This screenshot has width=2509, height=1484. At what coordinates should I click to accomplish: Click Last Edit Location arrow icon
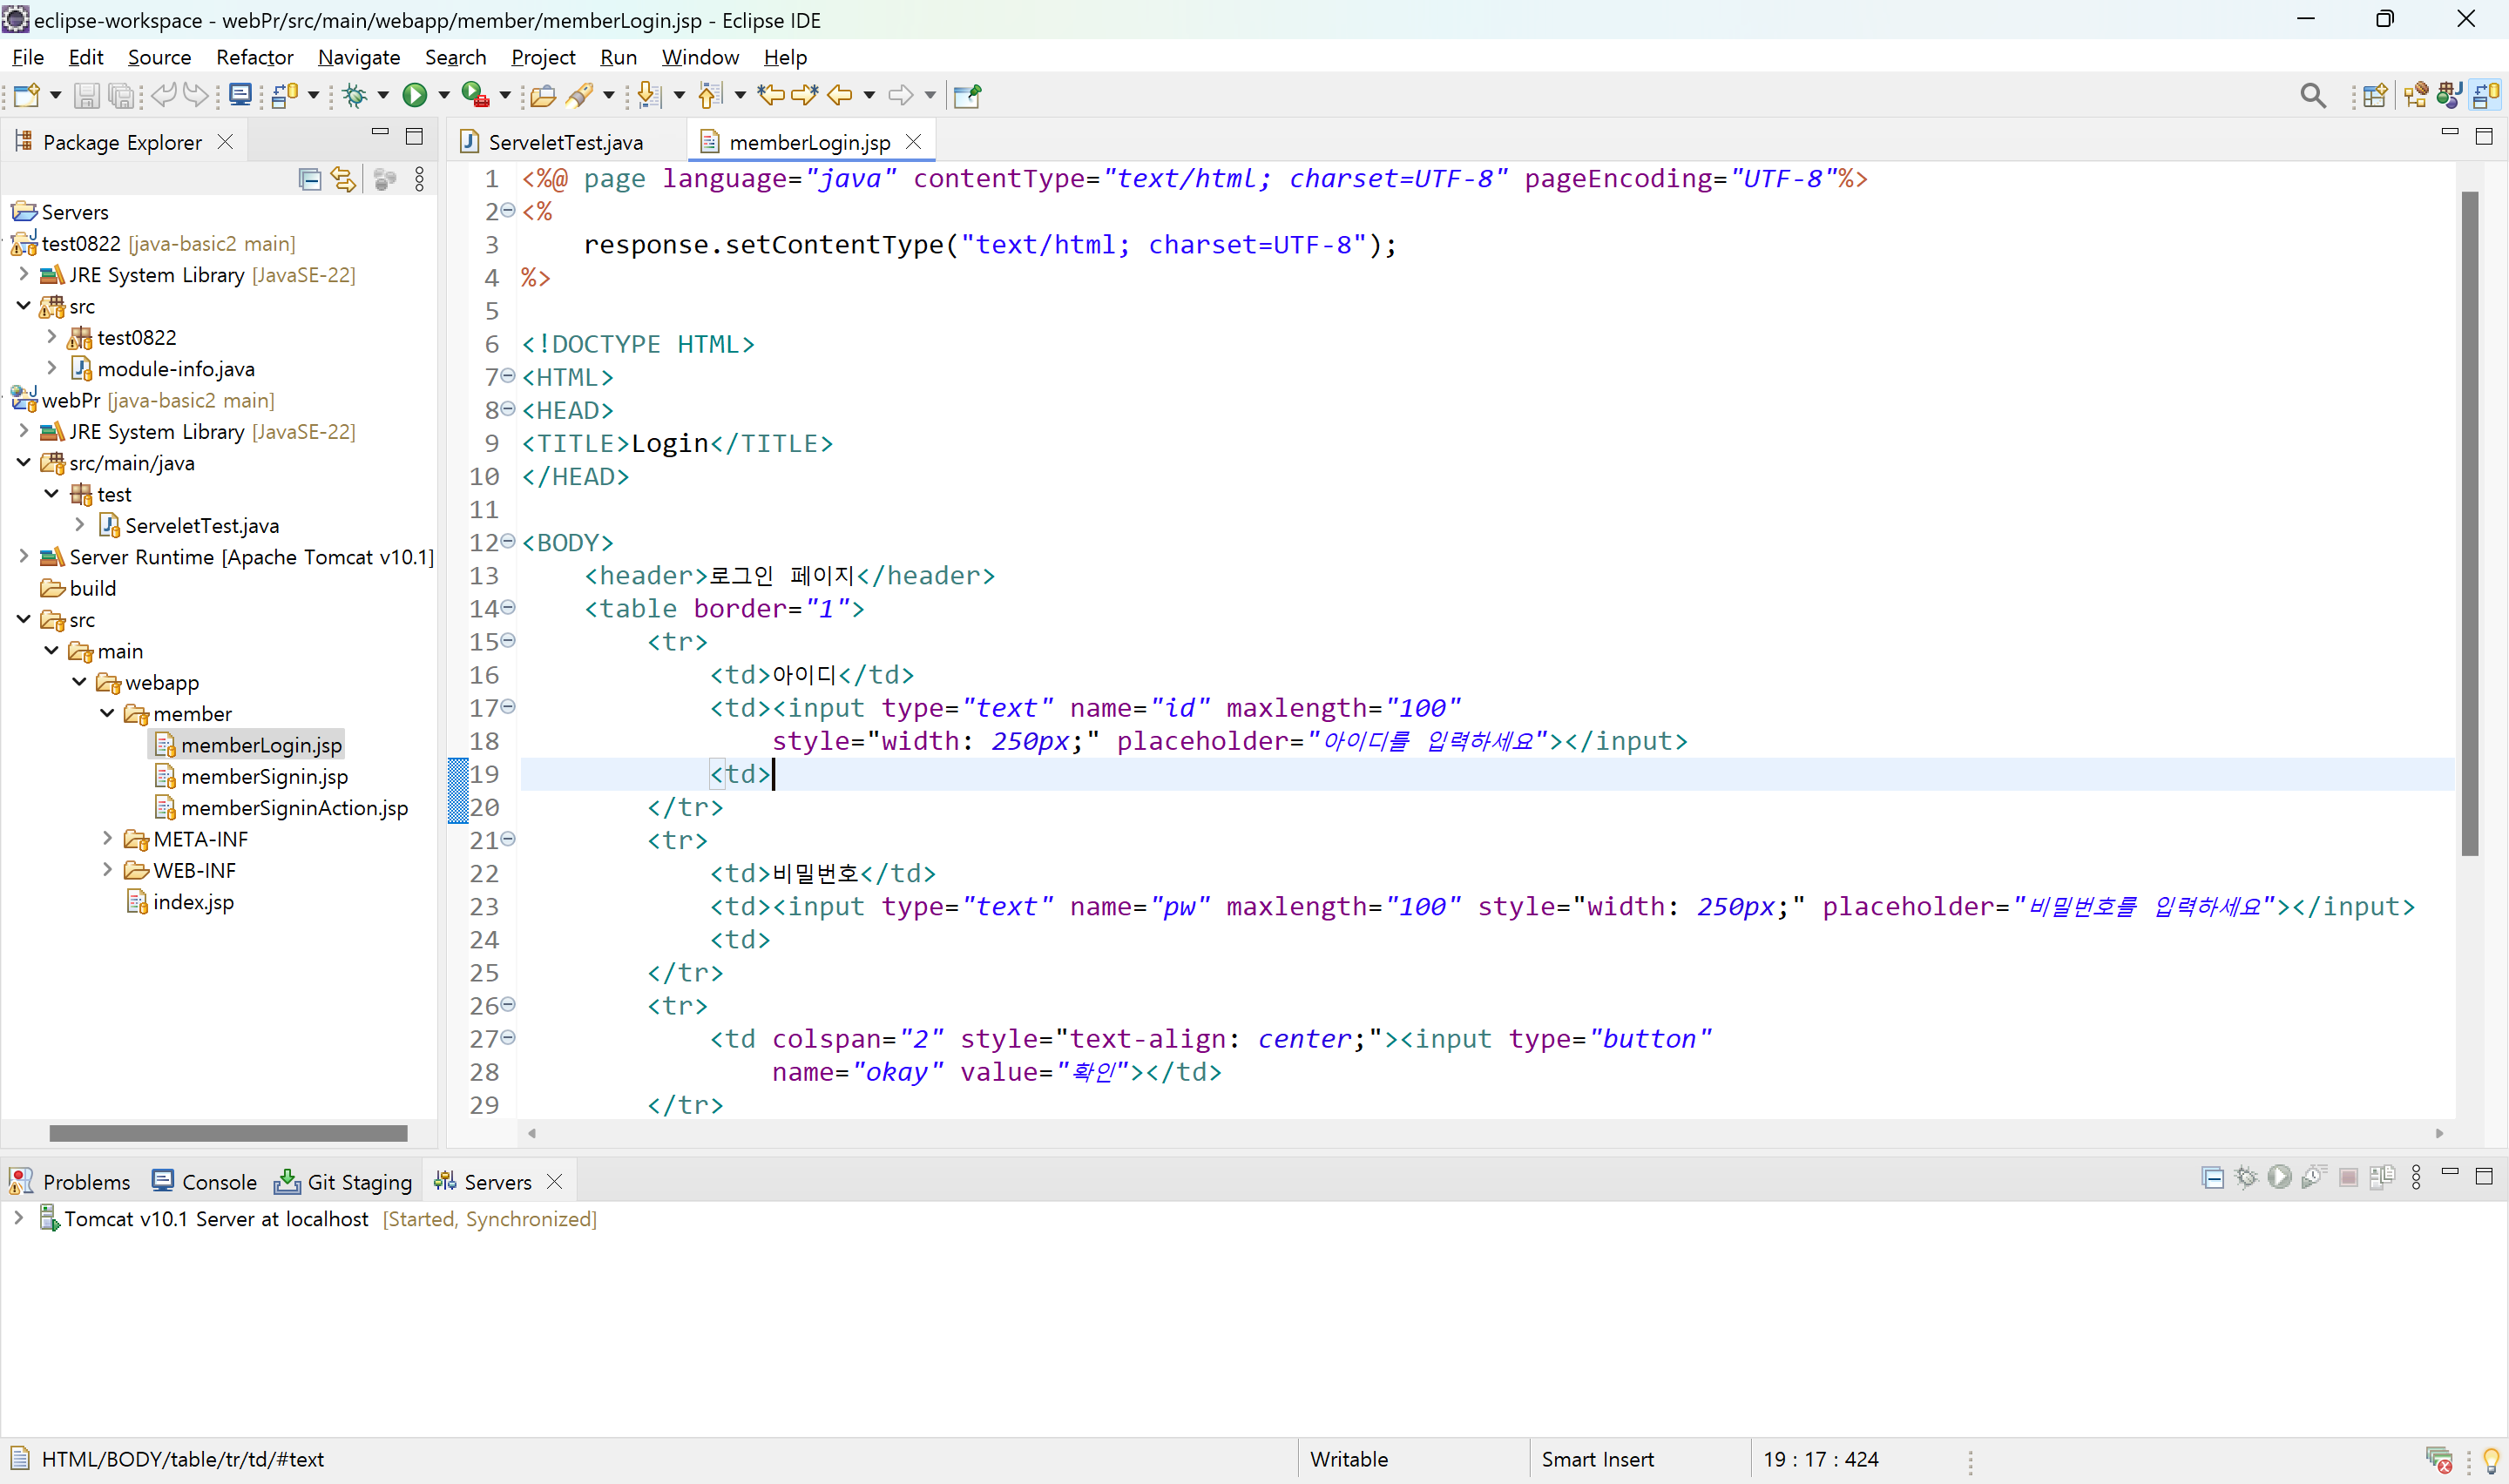(770, 95)
